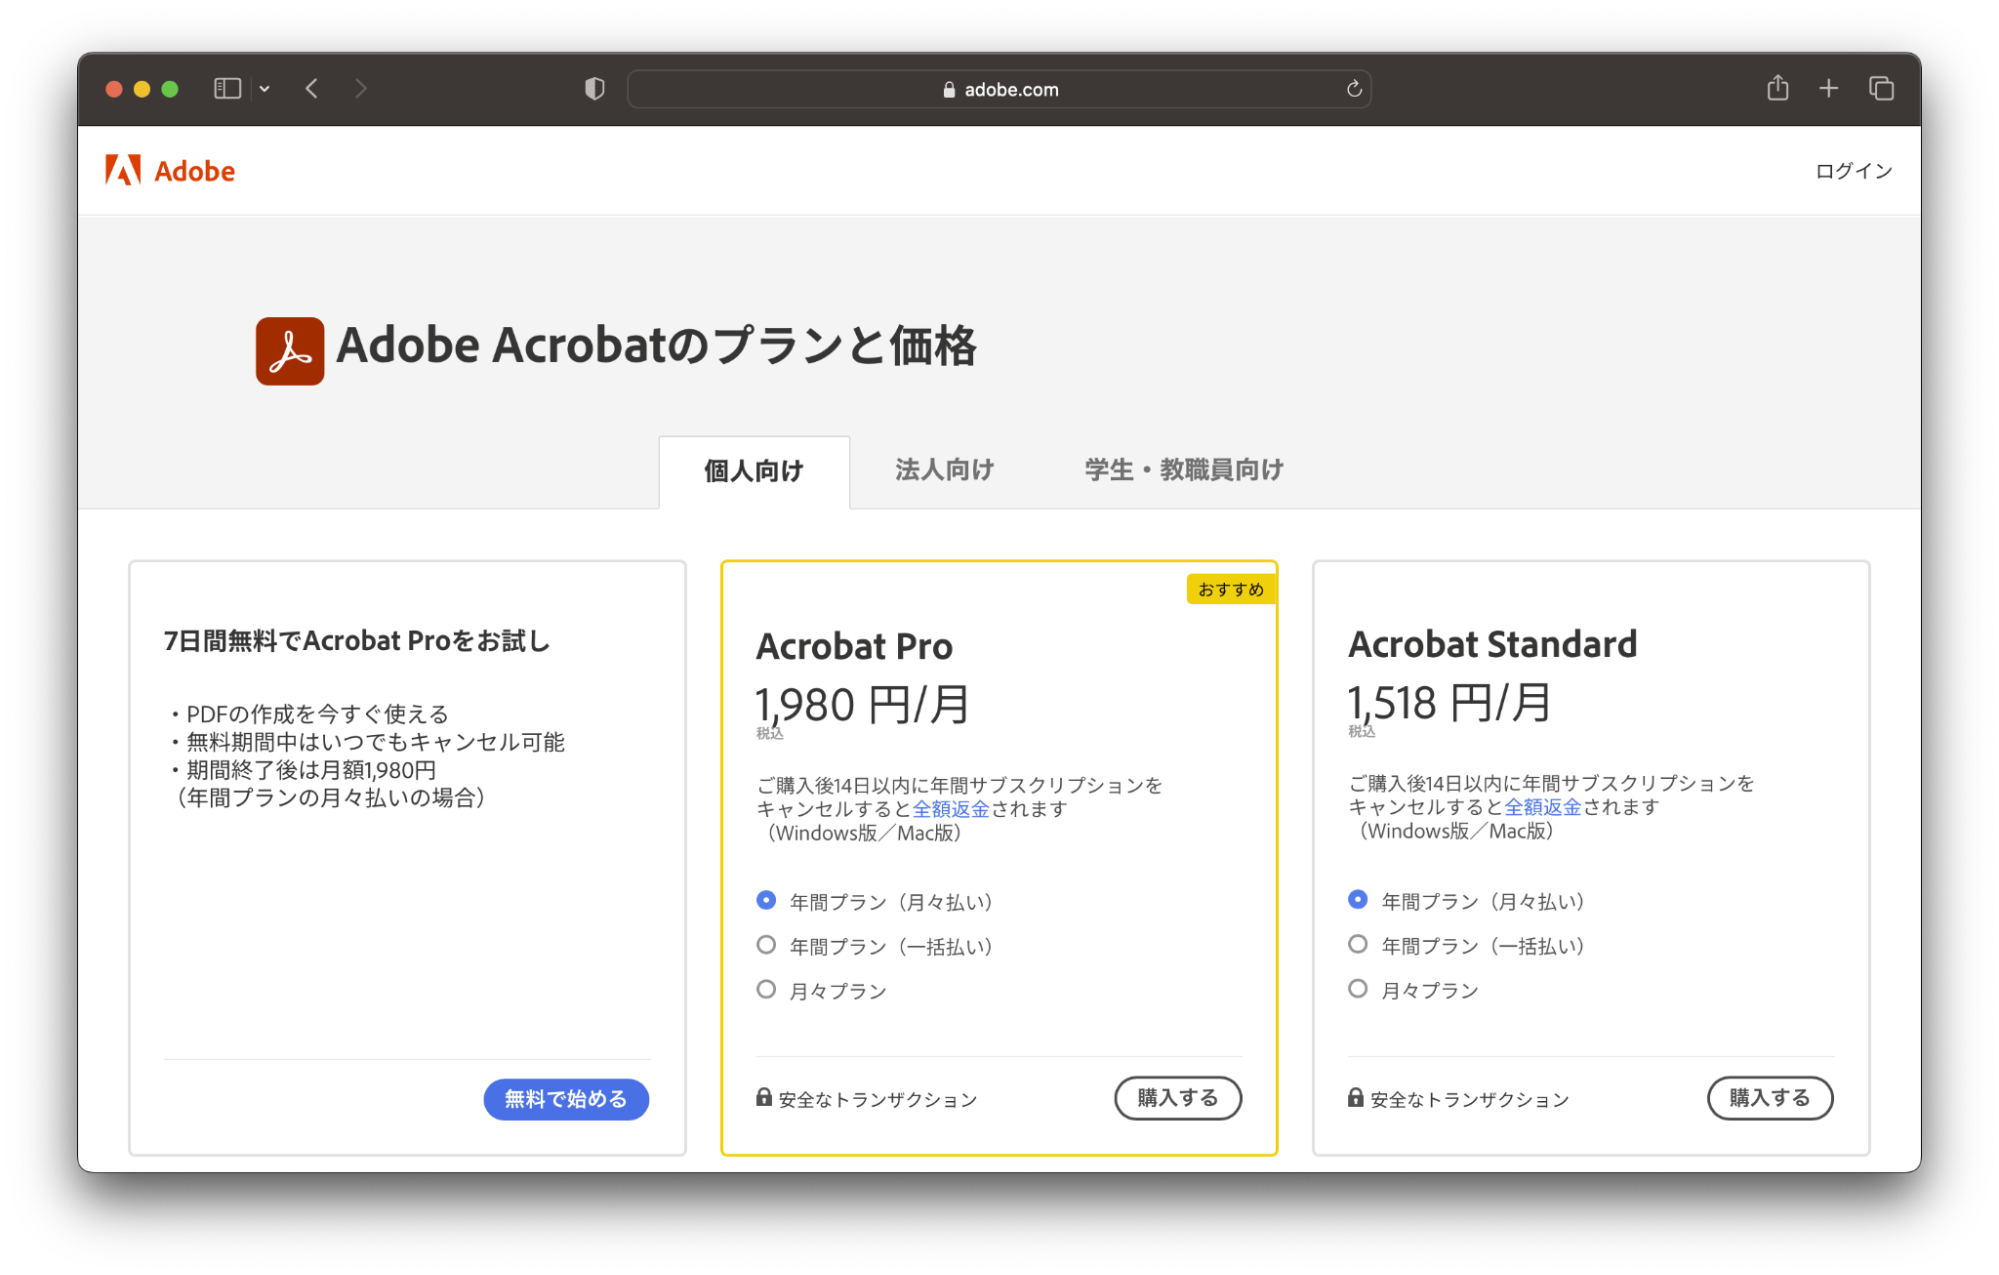Viewport: 1999px width, 1275px height.
Task: Show tab overview icon
Action: [x=1881, y=89]
